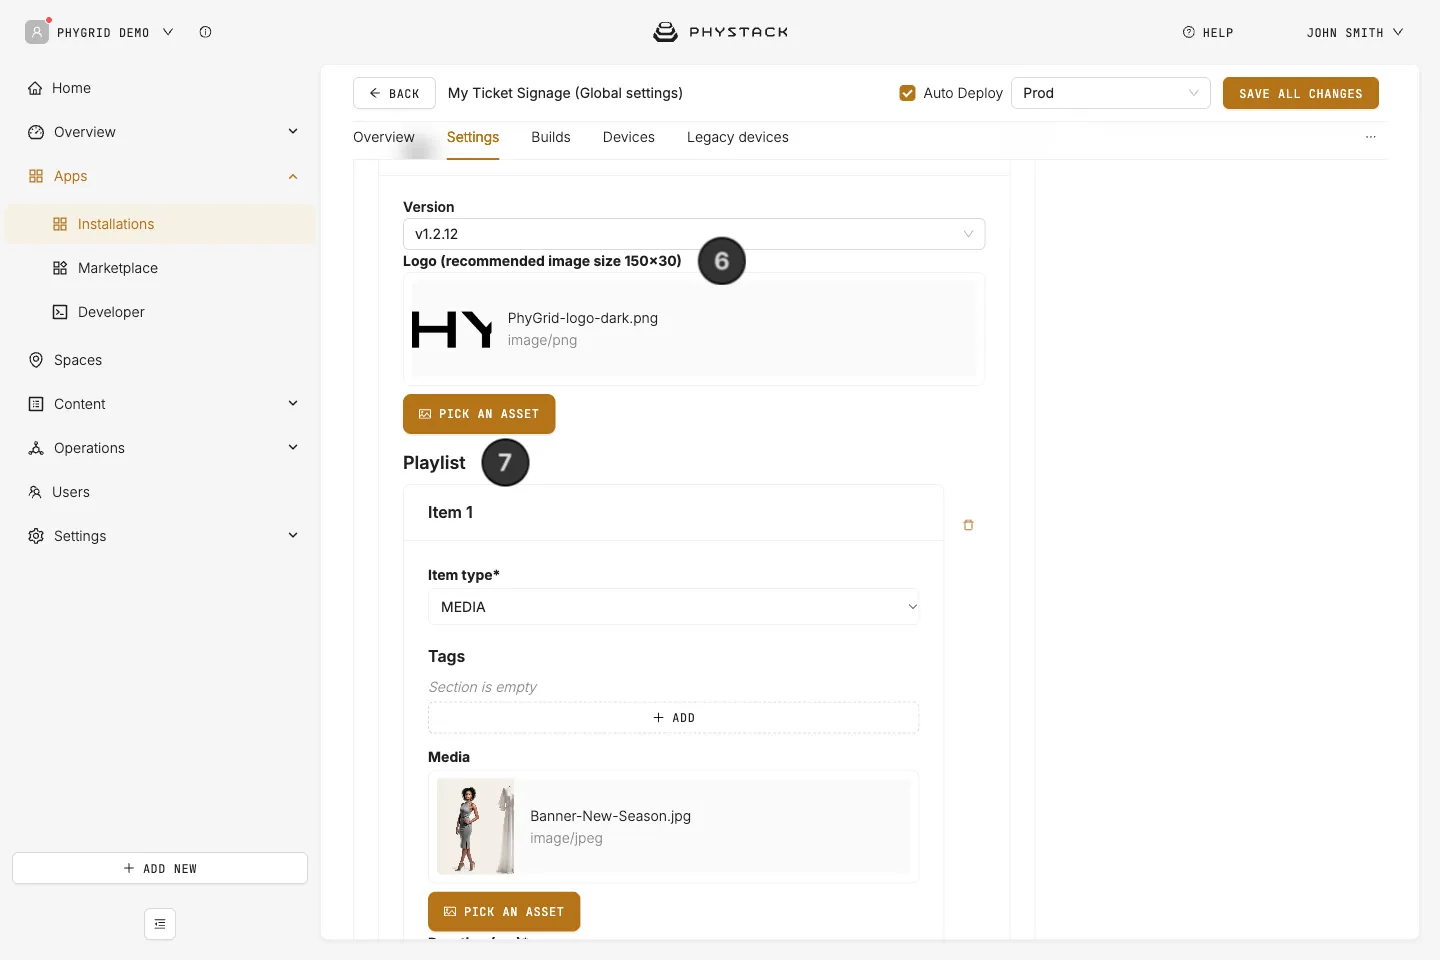The height and width of the screenshot is (960, 1440).
Task: Toggle the Auto Deploy checkbox
Action: click(908, 93)
